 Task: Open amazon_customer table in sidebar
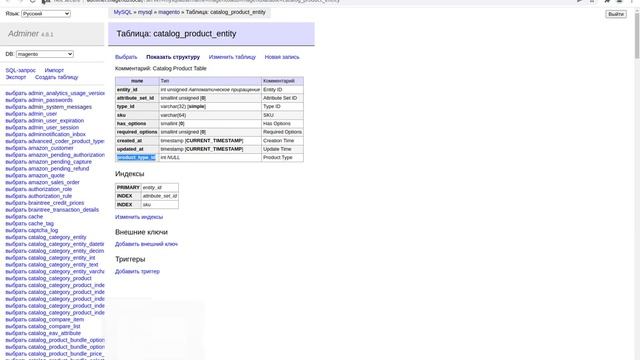click(x=51, y=148)
